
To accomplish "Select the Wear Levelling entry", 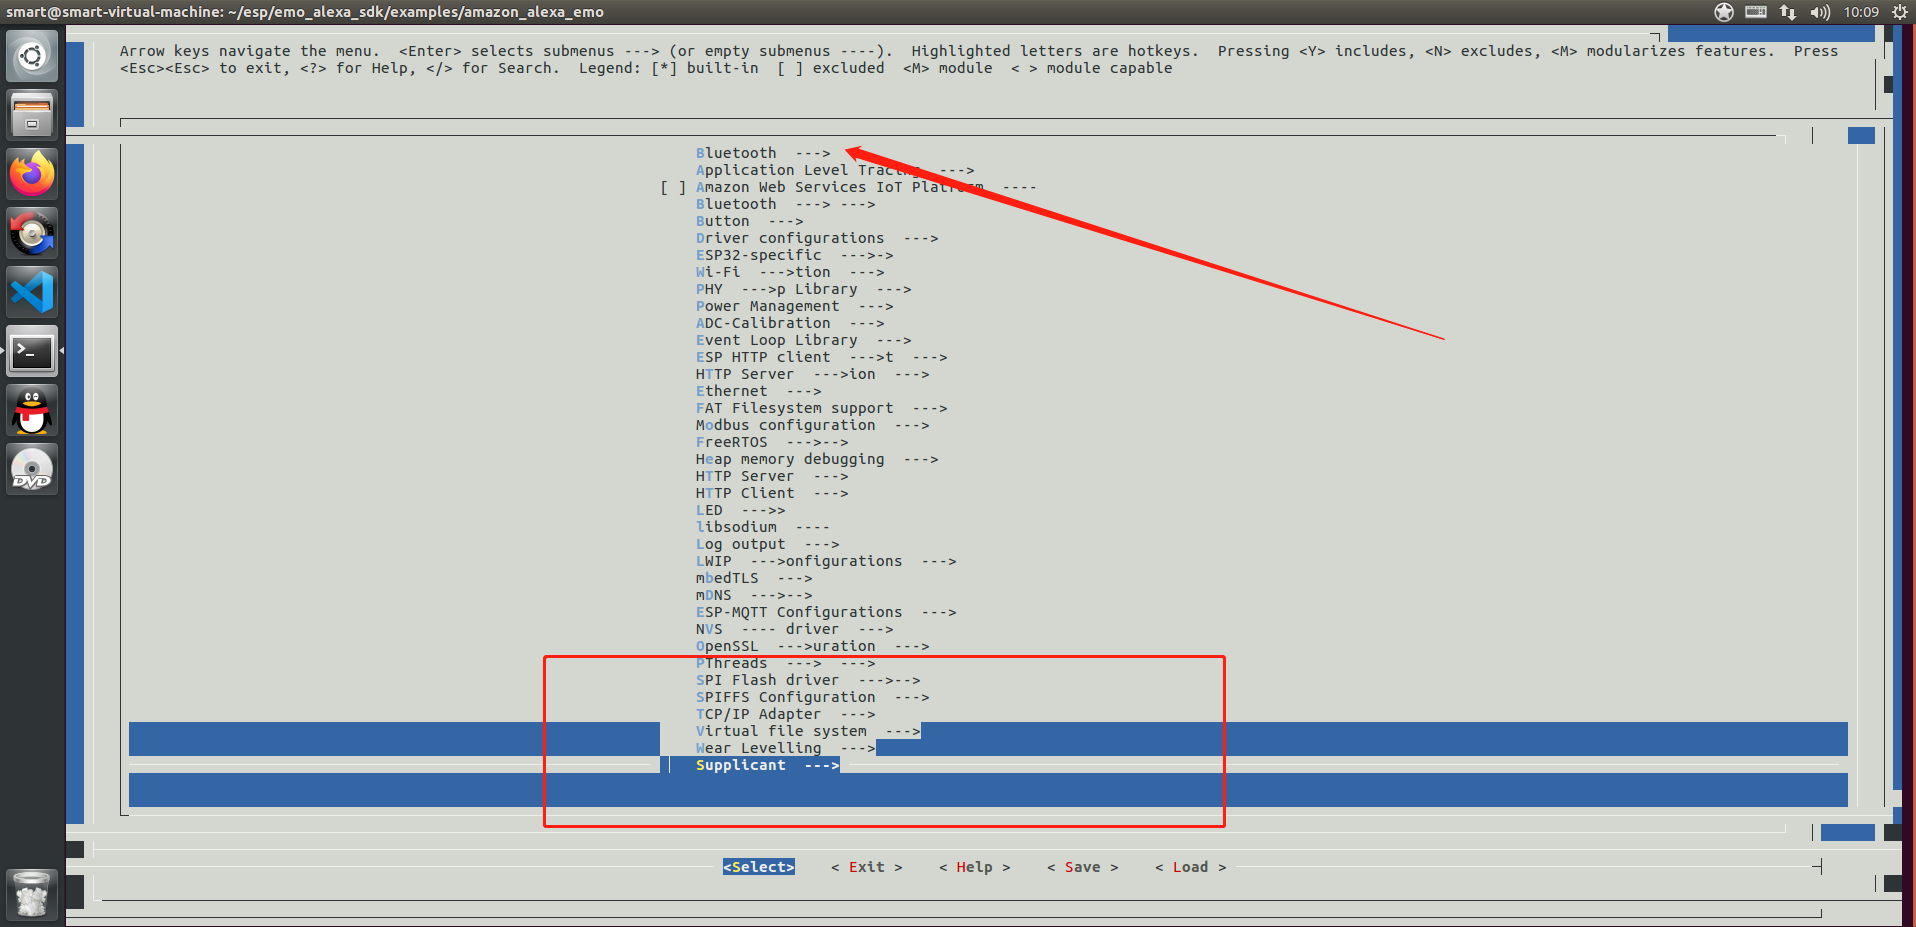I will (x=786, y=748).
